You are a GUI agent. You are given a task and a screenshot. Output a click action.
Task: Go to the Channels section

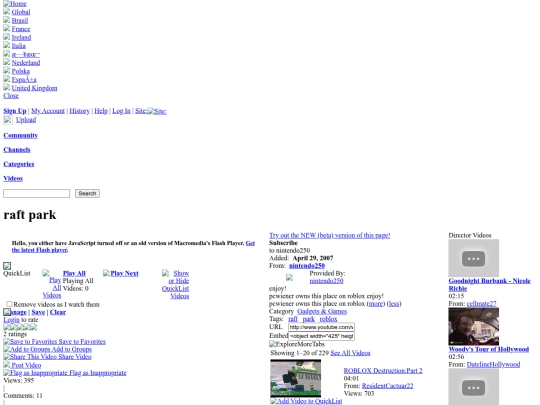click(17, 150)
